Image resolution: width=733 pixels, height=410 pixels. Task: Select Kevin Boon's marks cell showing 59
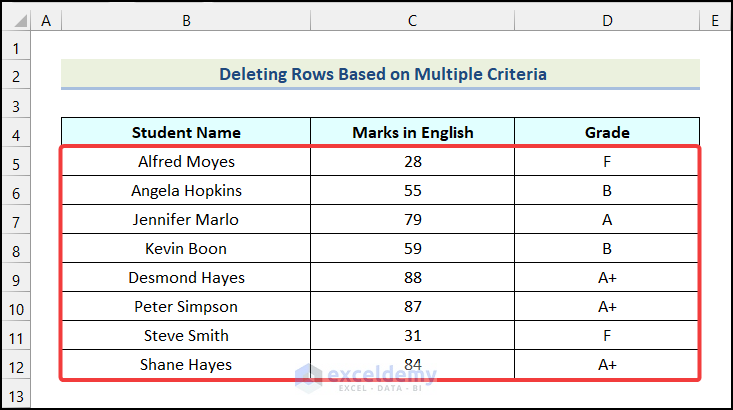[412, 249]
